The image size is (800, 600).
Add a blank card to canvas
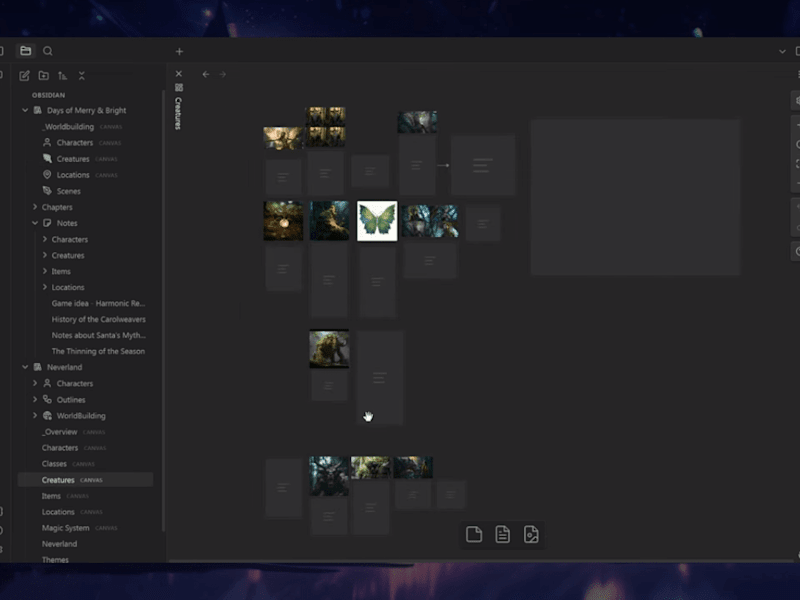point(474,534)
